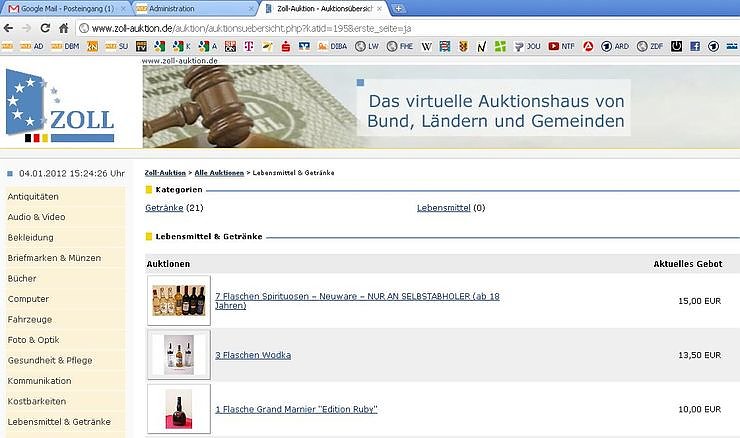The width and height of the screenshot is (740, 438).
Task: Open the 3 Flaschen Wodka auction
Action: click(x=253, y=355)
